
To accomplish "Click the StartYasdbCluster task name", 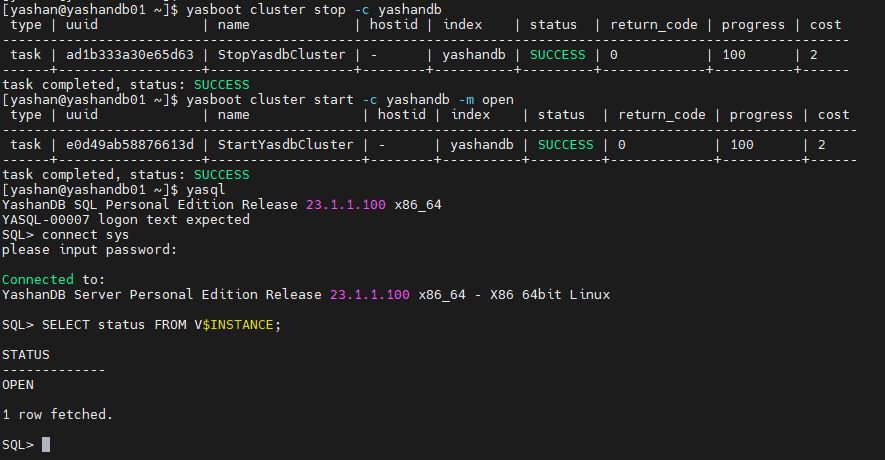I will click(289, 145).
